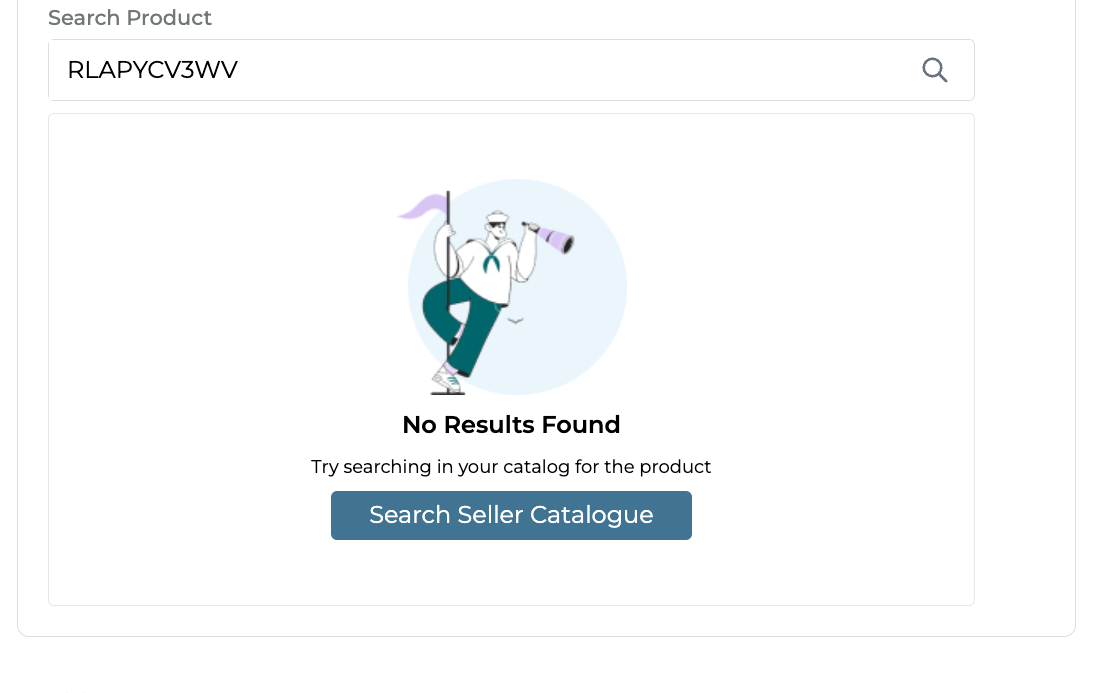Viewport: 1099px width, 693px height.
Task: Click the small bird in the illustration
Action: tap(516, 321)
